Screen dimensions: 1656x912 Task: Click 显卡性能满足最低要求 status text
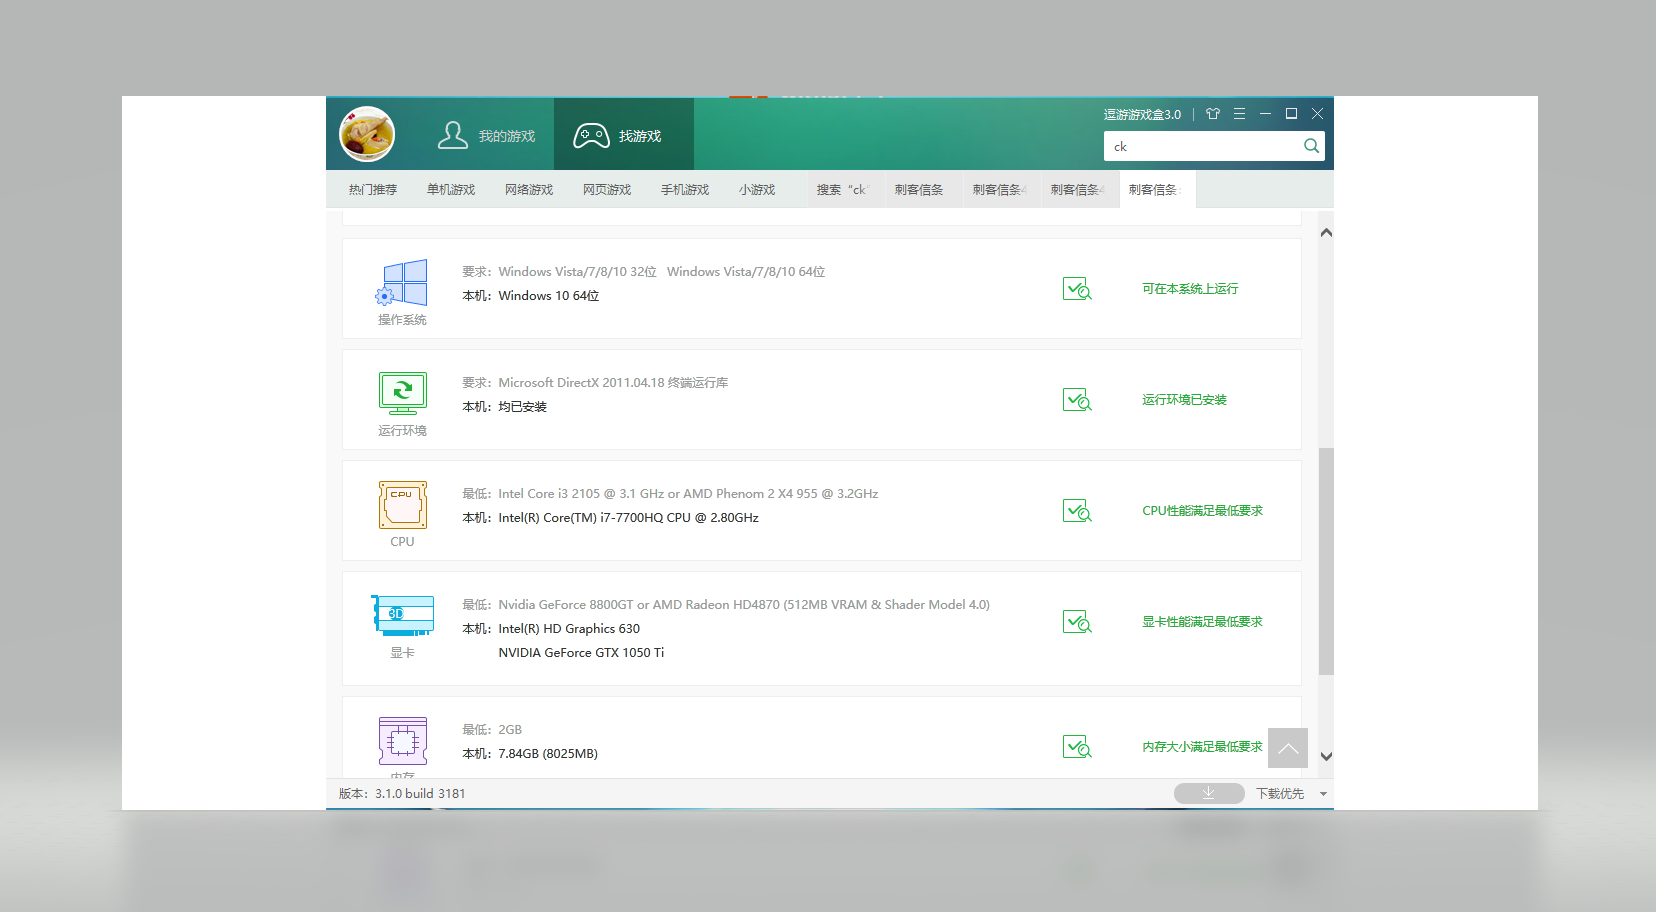[1202, 622]
